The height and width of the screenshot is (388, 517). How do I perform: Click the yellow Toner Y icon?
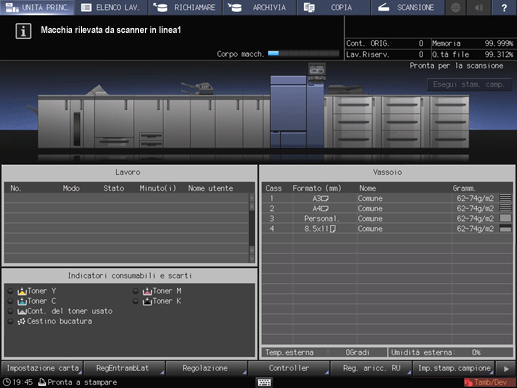point(22,291)
